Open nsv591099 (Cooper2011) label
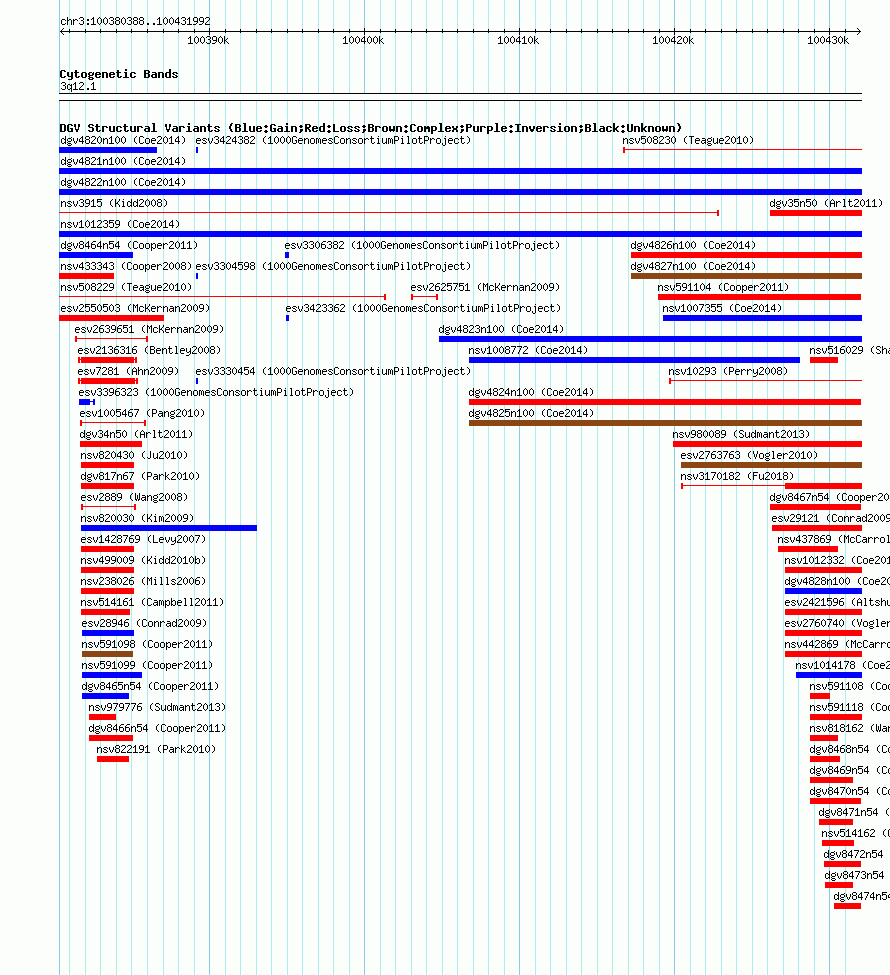890x975 pixels. point(147,666)
